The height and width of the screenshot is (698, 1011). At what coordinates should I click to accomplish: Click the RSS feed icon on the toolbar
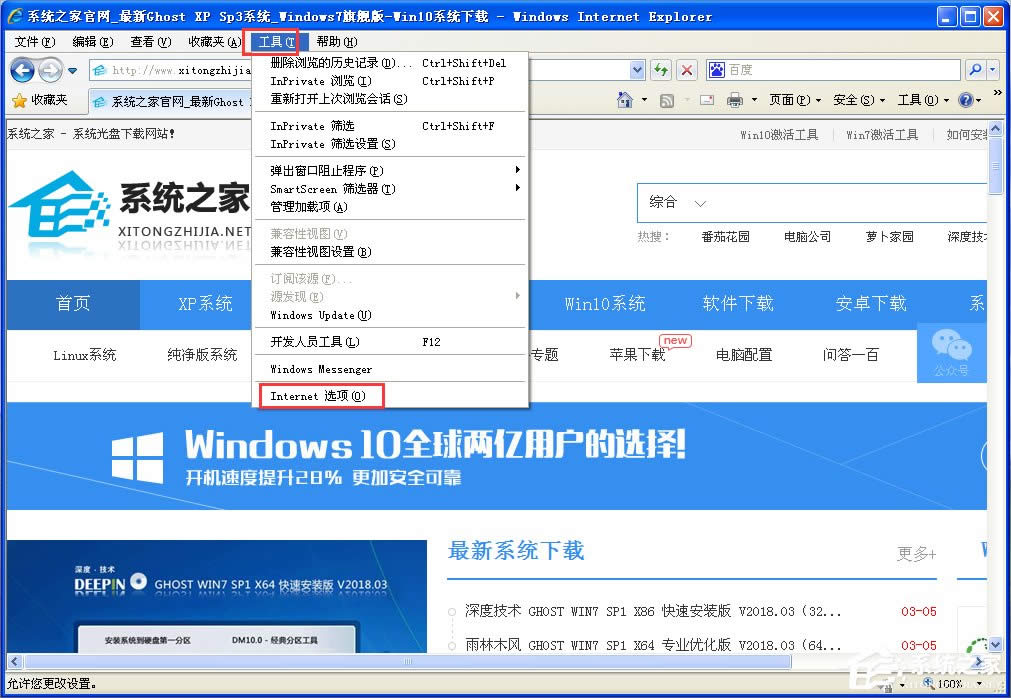click(x=667, y=101)
